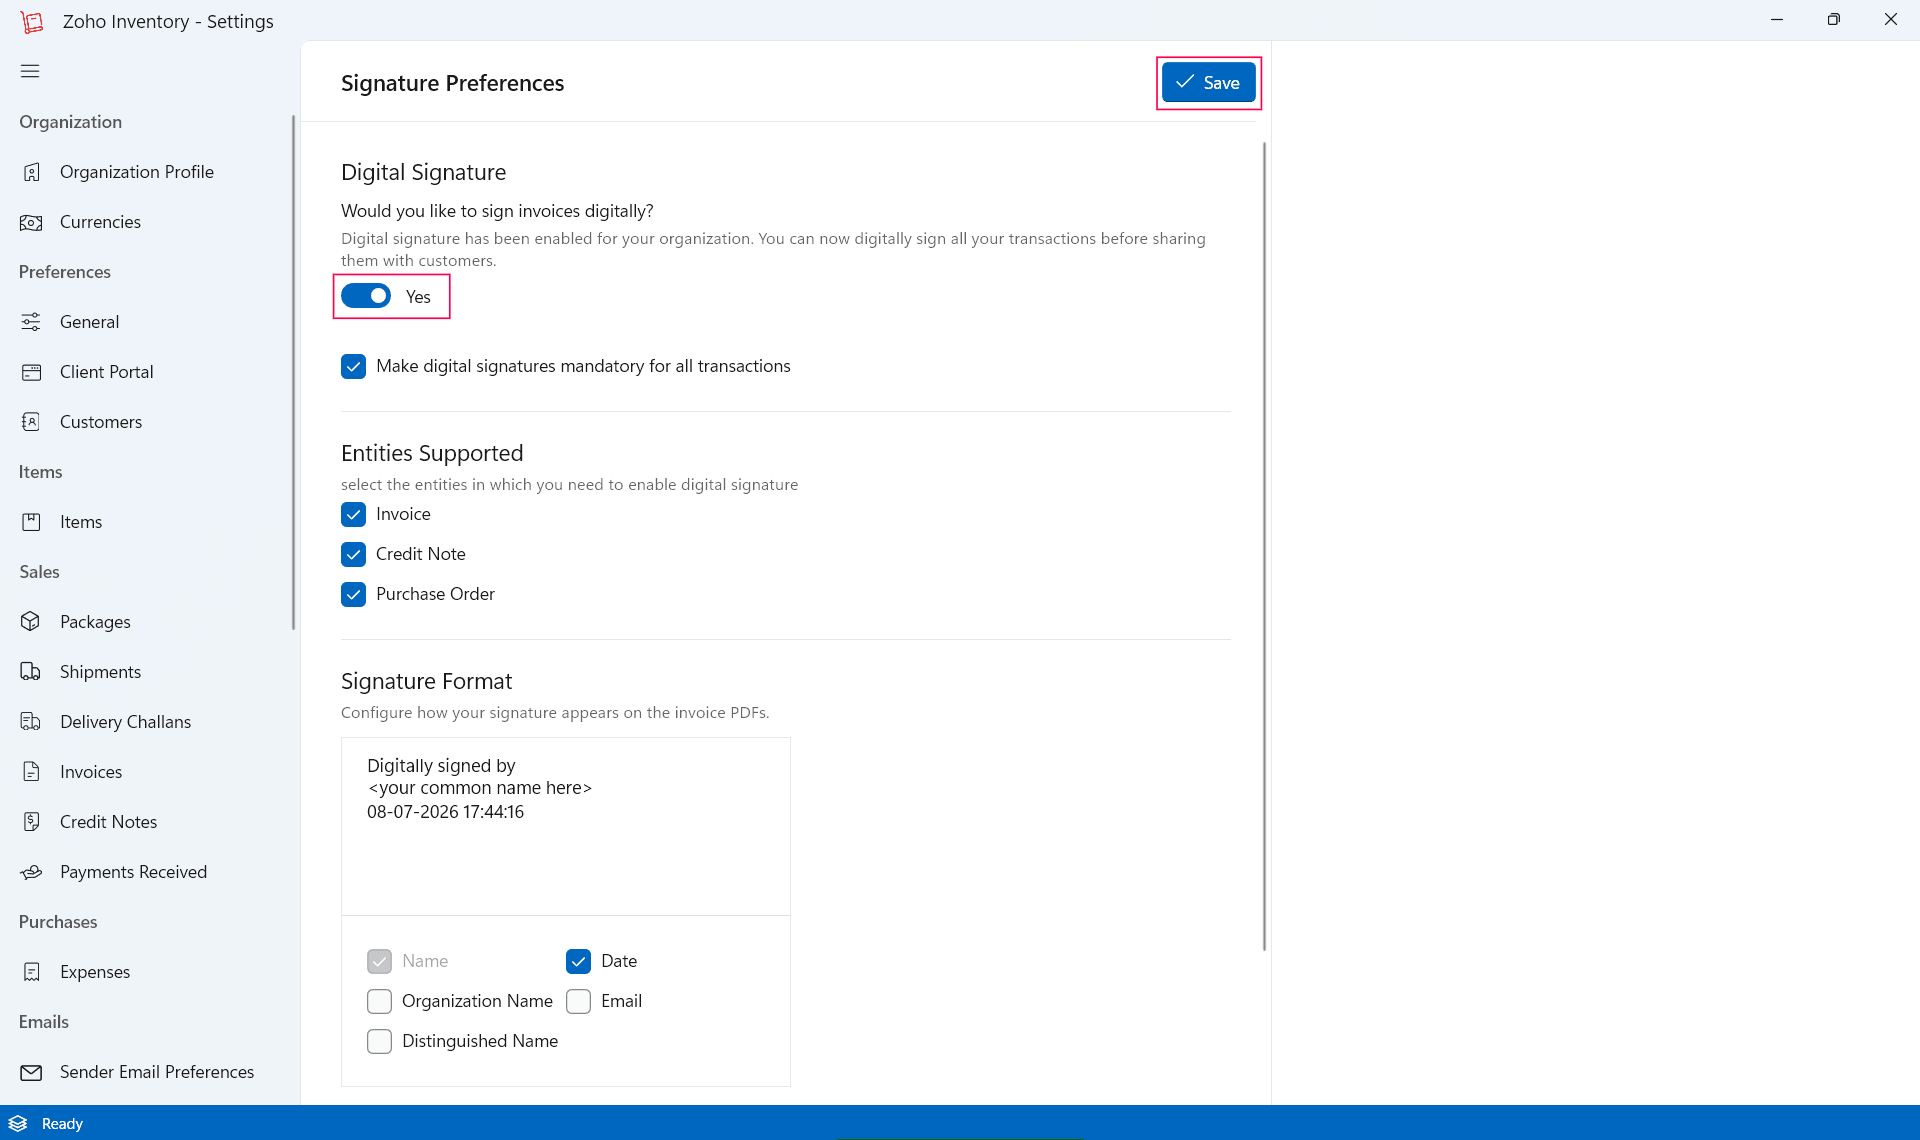Click the Currencies money icon

[31, 222]
